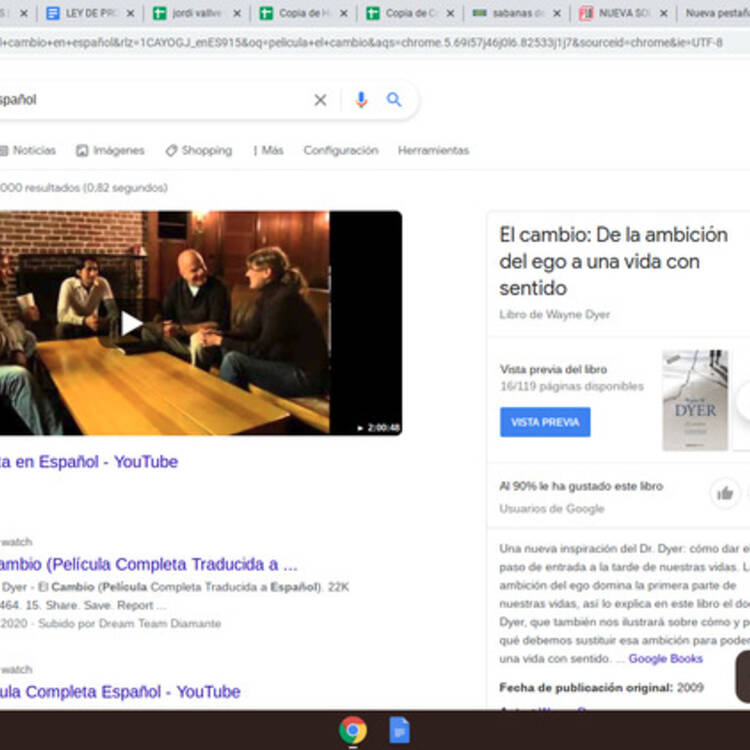
Task: Switch to the 'Nueva pestaña' tab
Action: click(x=717, y=13)
